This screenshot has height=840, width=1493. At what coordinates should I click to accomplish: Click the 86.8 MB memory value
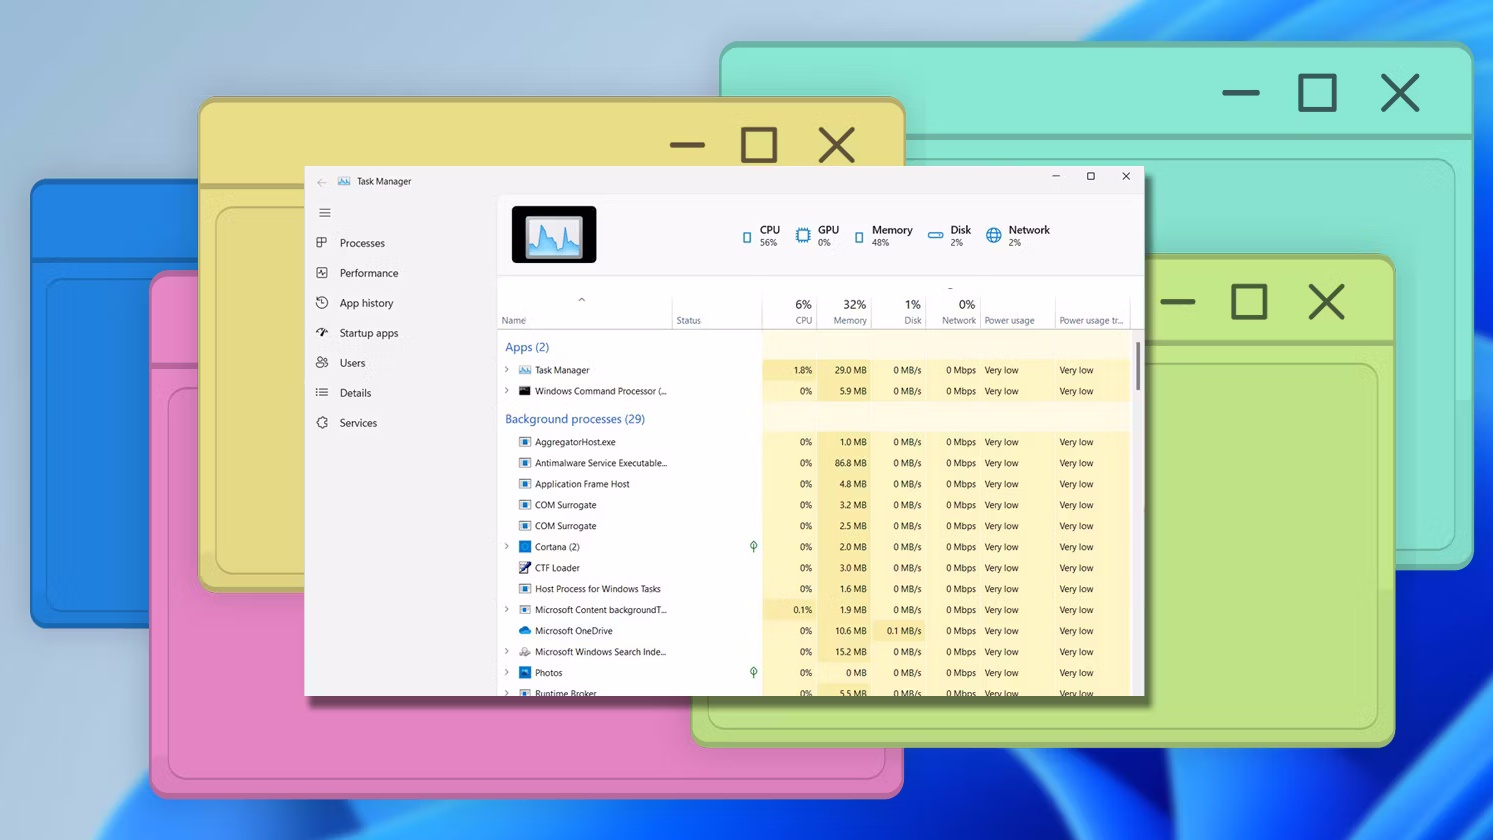point(850,463)
